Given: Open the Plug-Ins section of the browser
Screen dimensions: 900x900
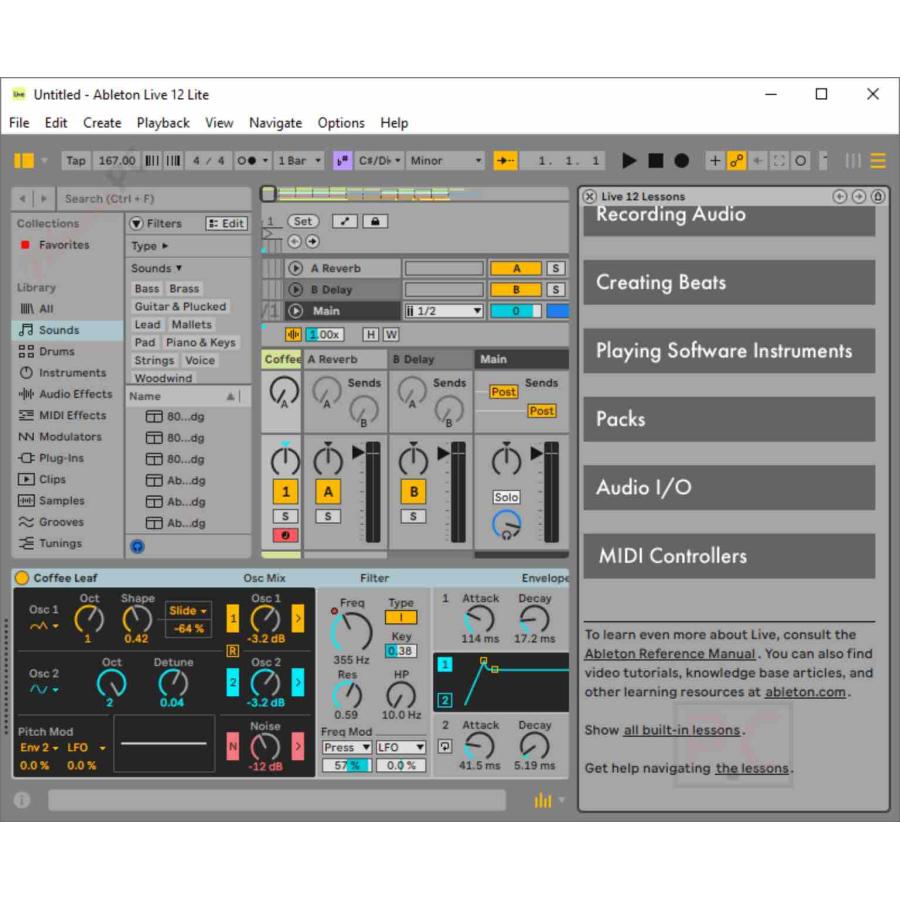Looking at the screenshot, I should 58,458.
